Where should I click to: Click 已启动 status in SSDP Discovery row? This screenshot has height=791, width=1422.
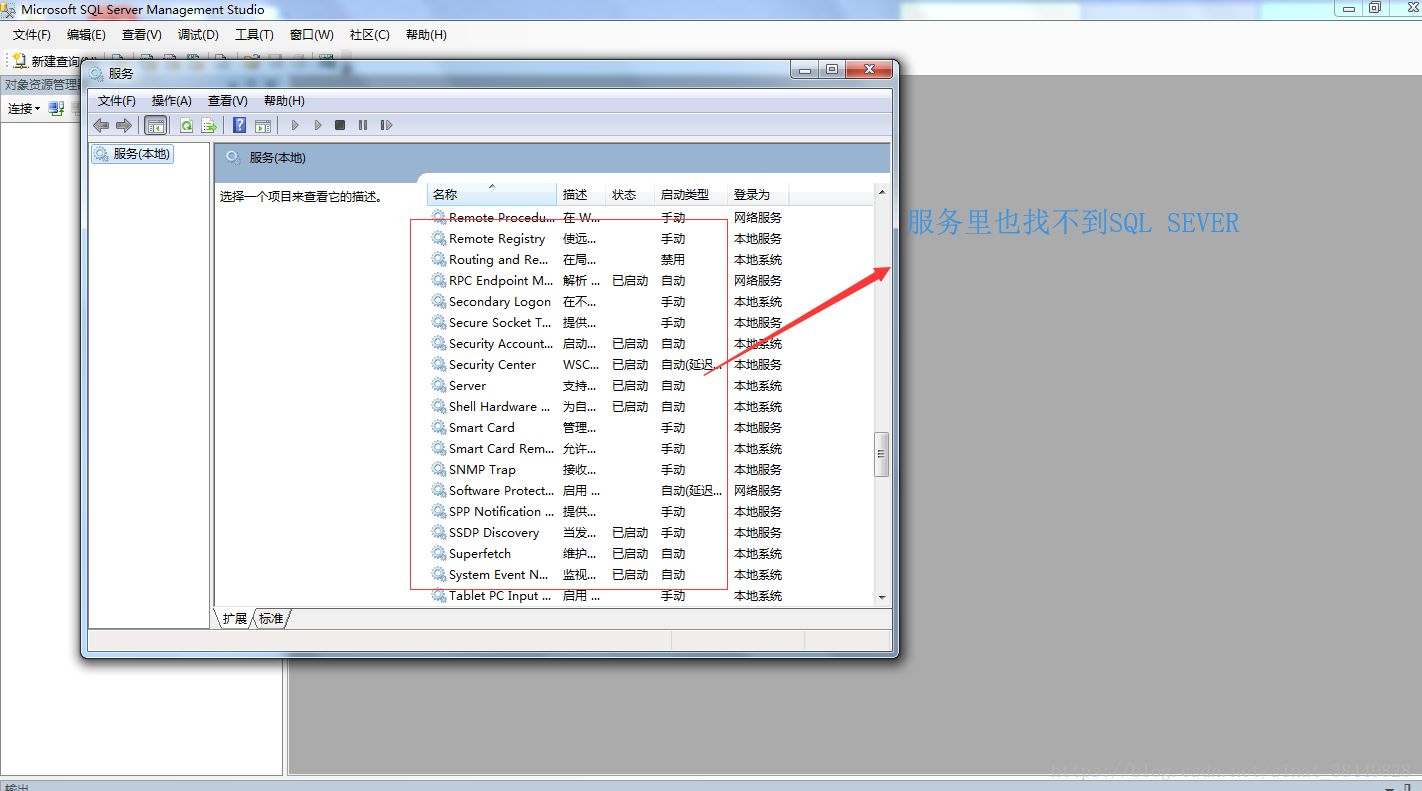click(x=630, y=532)
